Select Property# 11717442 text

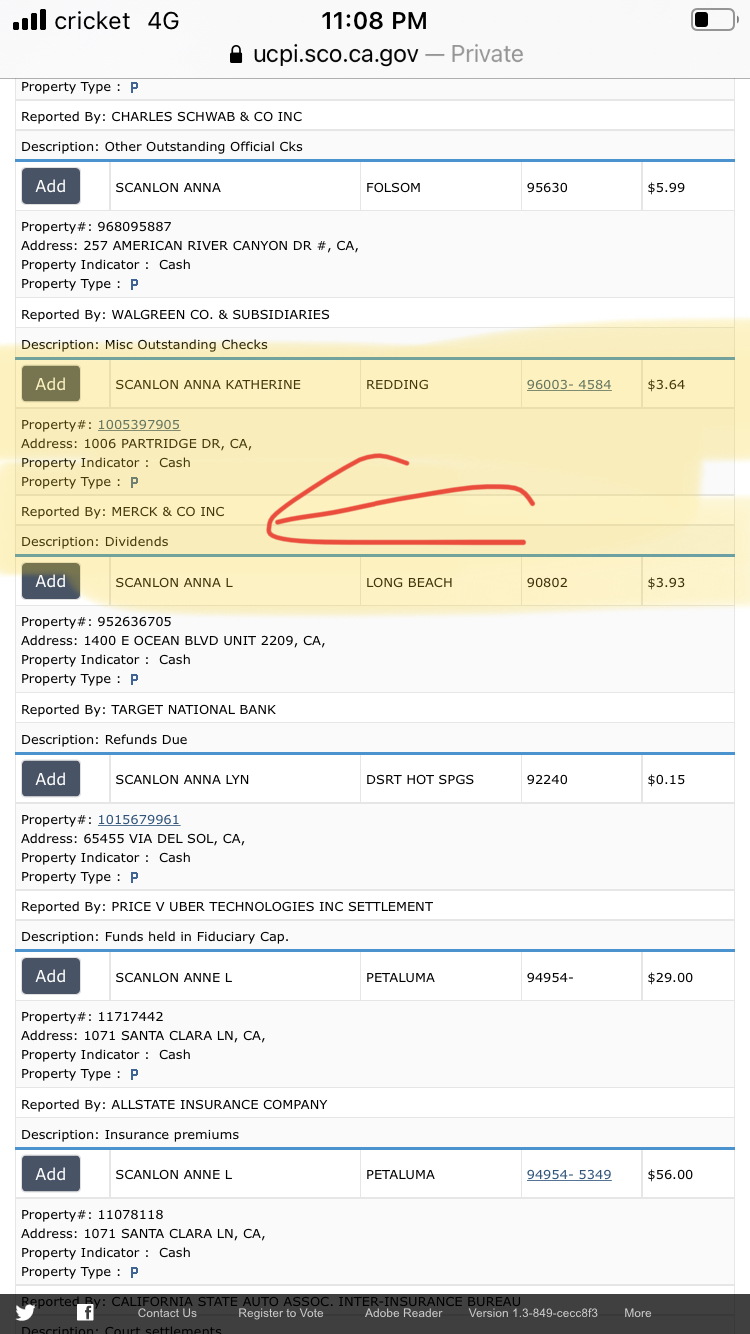pos(92,1016)
